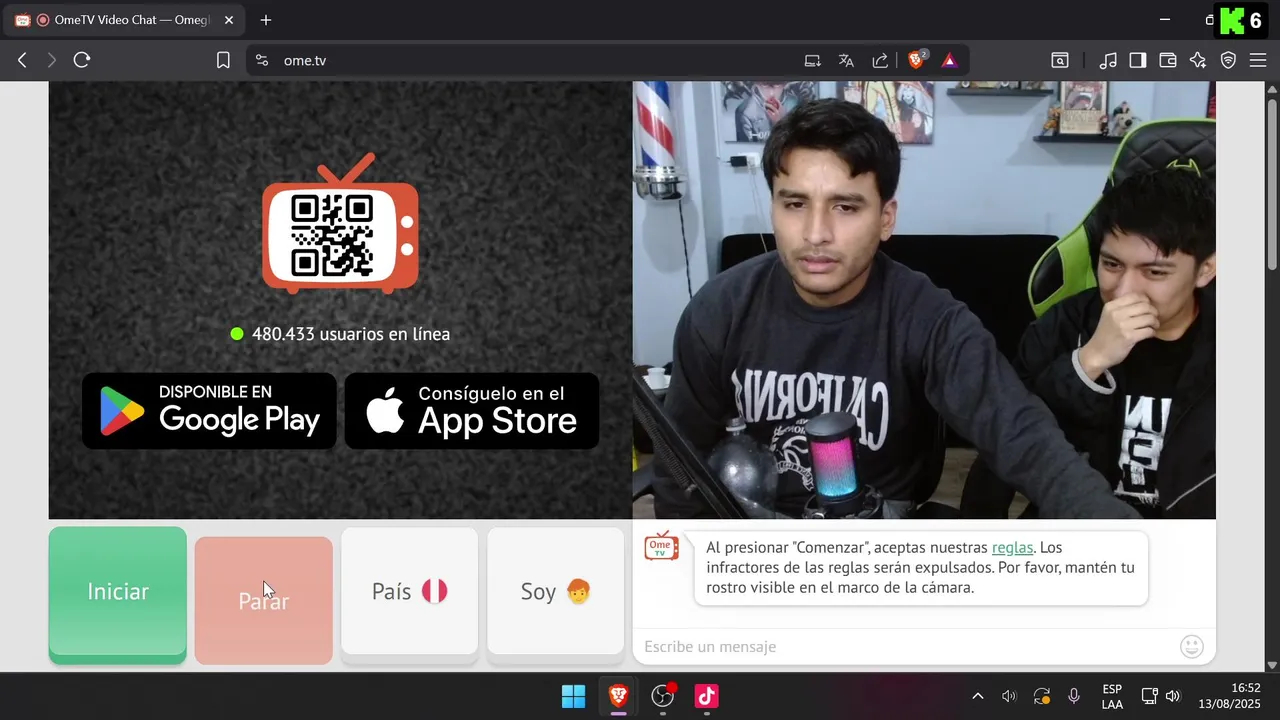Open a new tab with plus button

pyautogui.click(x=266, y=20)
